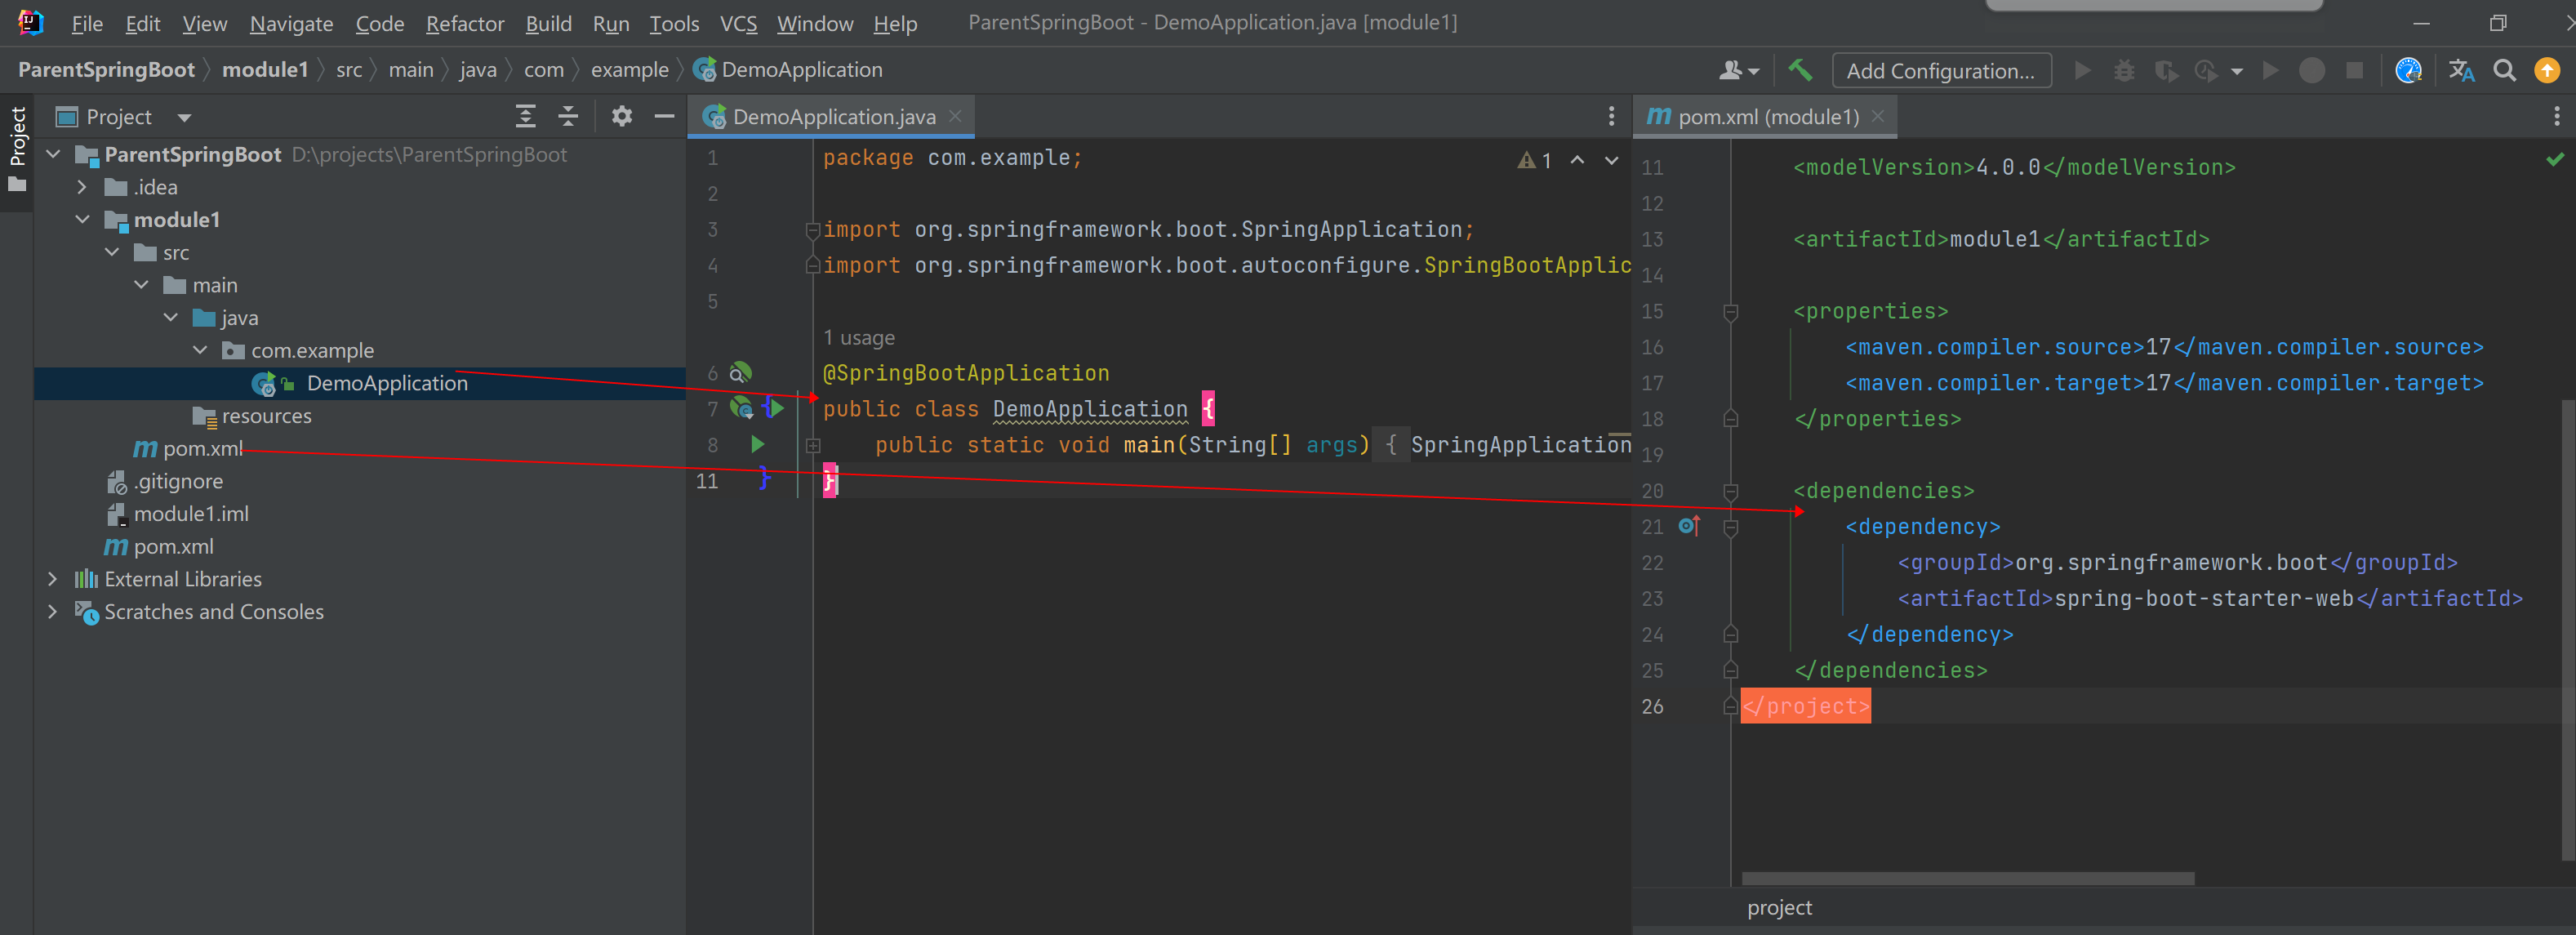Image resolution: width=2576 pixels, height=935 pixels.
Task: Click the project breadcrumb below the pom editor
Action: pyautogui.click(x=1779, y=907)
